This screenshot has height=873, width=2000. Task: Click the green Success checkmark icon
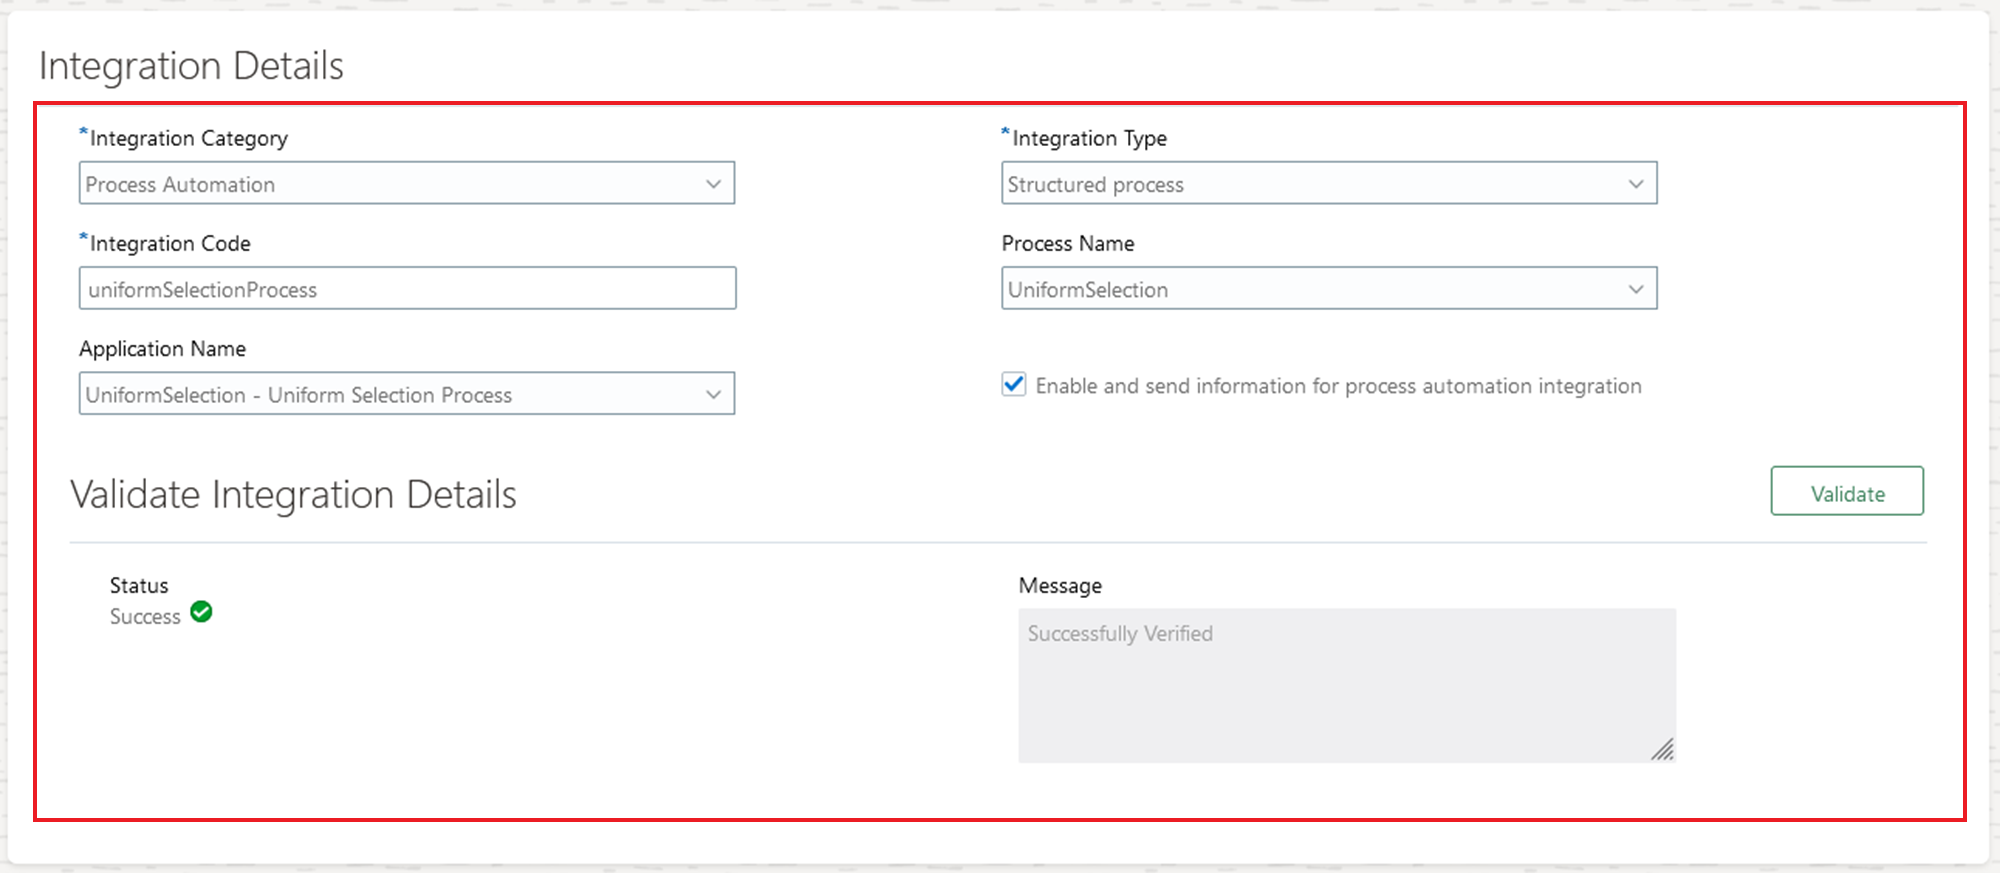pyautogui.click(x=201, y=612)
